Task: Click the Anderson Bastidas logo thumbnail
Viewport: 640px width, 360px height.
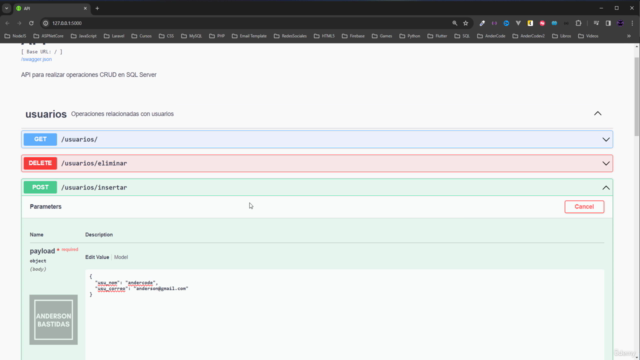Action: [x=53, y=320]
